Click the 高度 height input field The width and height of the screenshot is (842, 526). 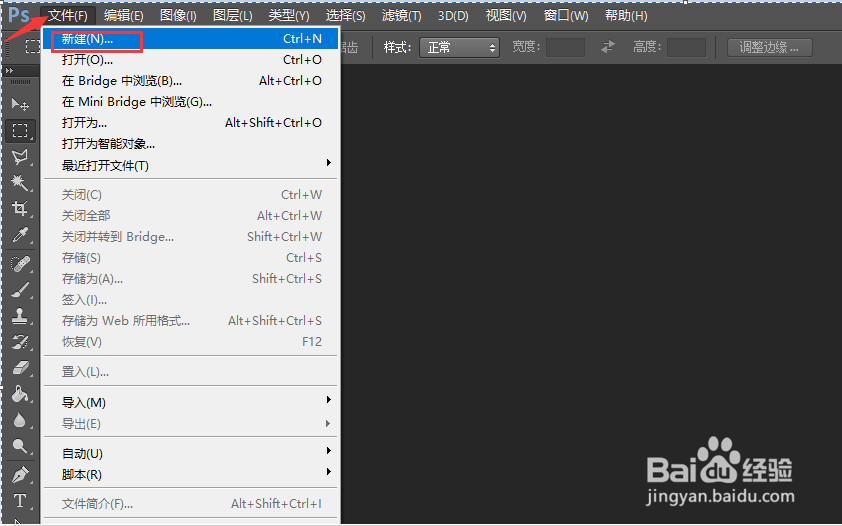click(x=686, y=47)
